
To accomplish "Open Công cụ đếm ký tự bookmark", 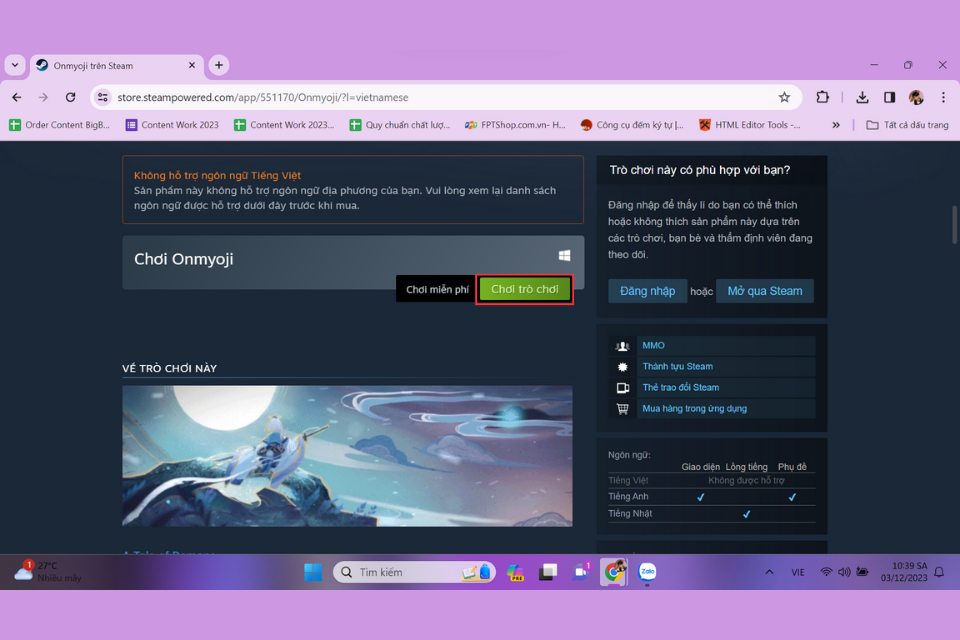I will 632,125.
